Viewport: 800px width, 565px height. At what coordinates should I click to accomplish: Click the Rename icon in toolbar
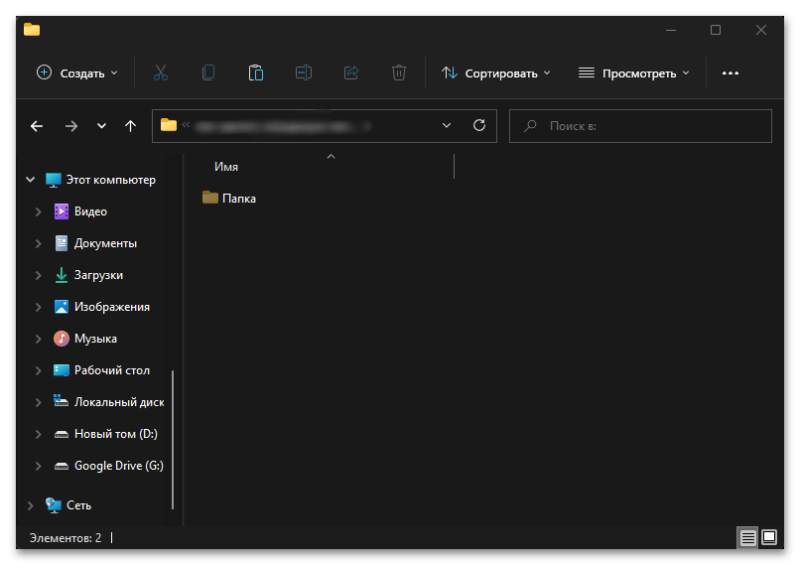click(x=303, y=73)
